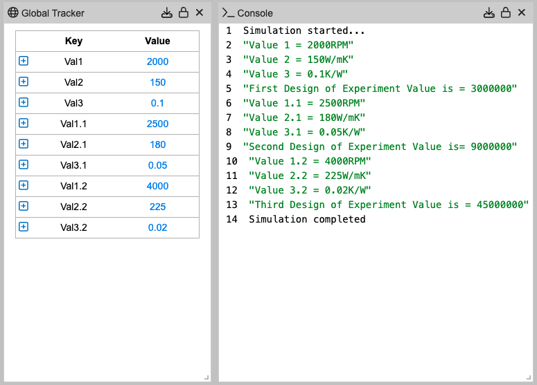Select the value 4000 for Val1.2
This screenshot has width=537, height=385.
[x=158, y=186]
